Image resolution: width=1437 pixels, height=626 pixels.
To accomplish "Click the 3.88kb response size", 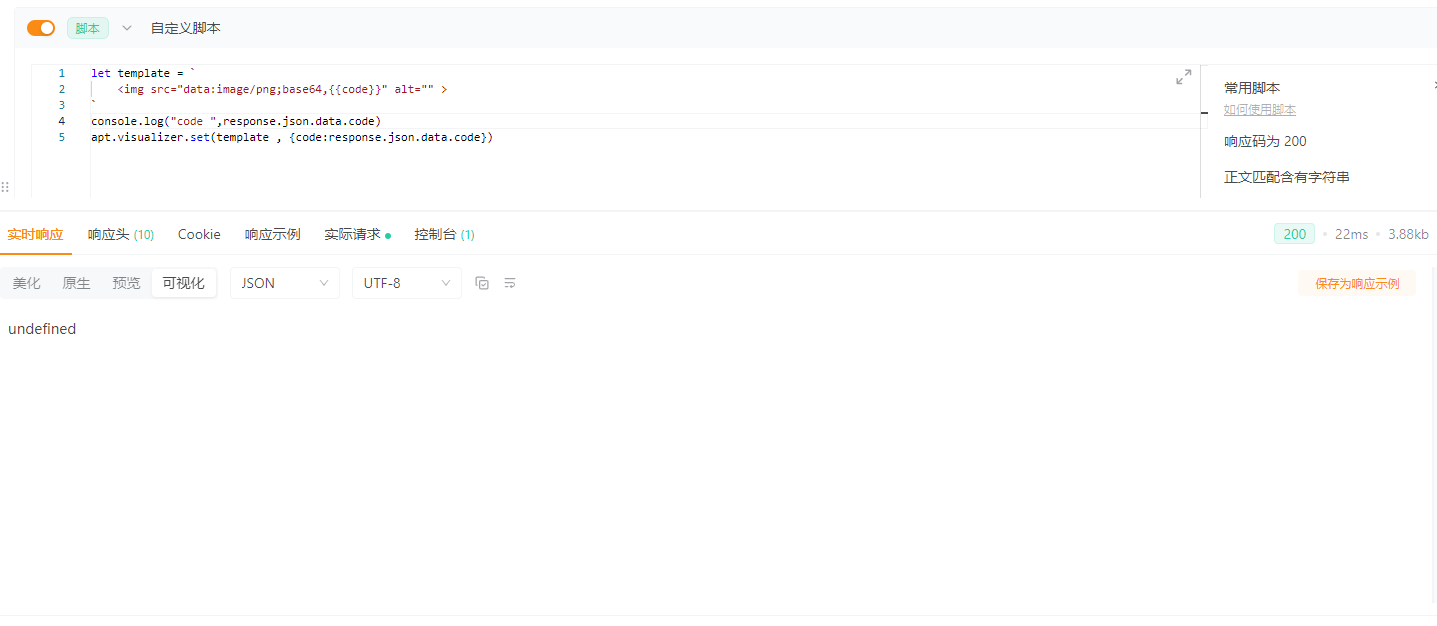I will pos(1408,234).
